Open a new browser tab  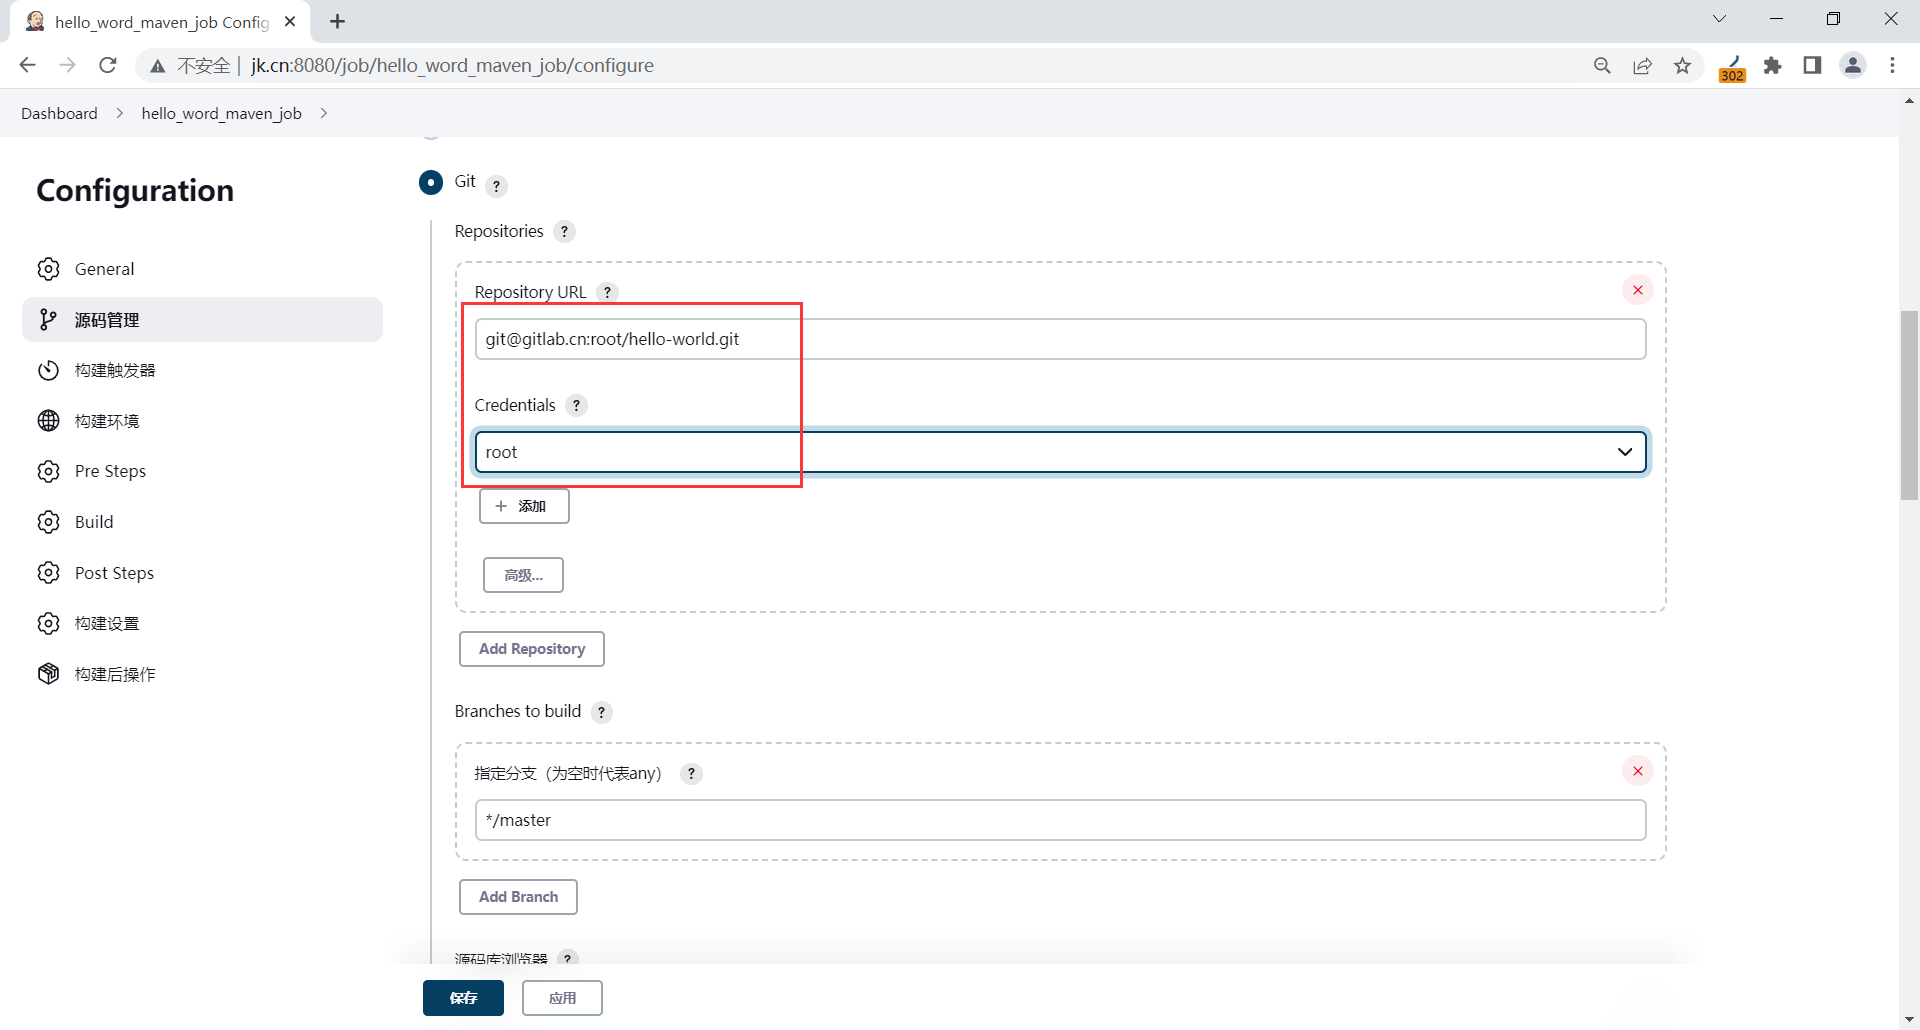338,21
